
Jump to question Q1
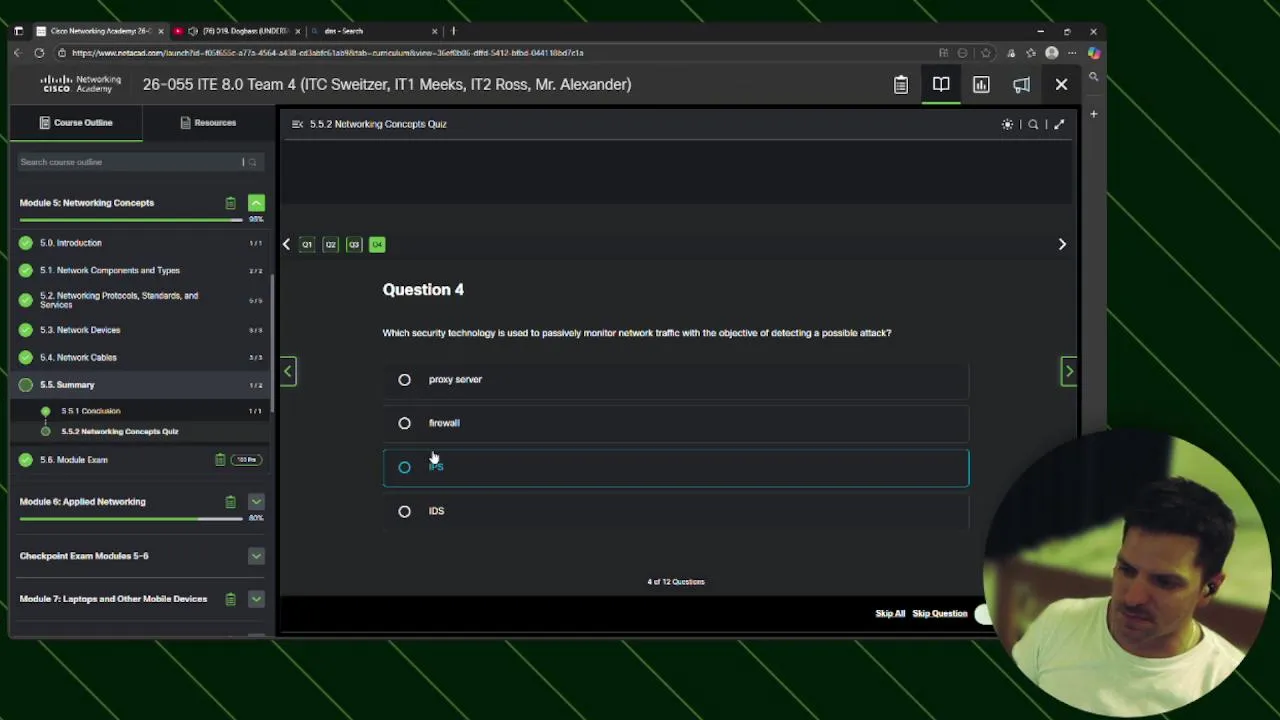(x=307, y=245)
